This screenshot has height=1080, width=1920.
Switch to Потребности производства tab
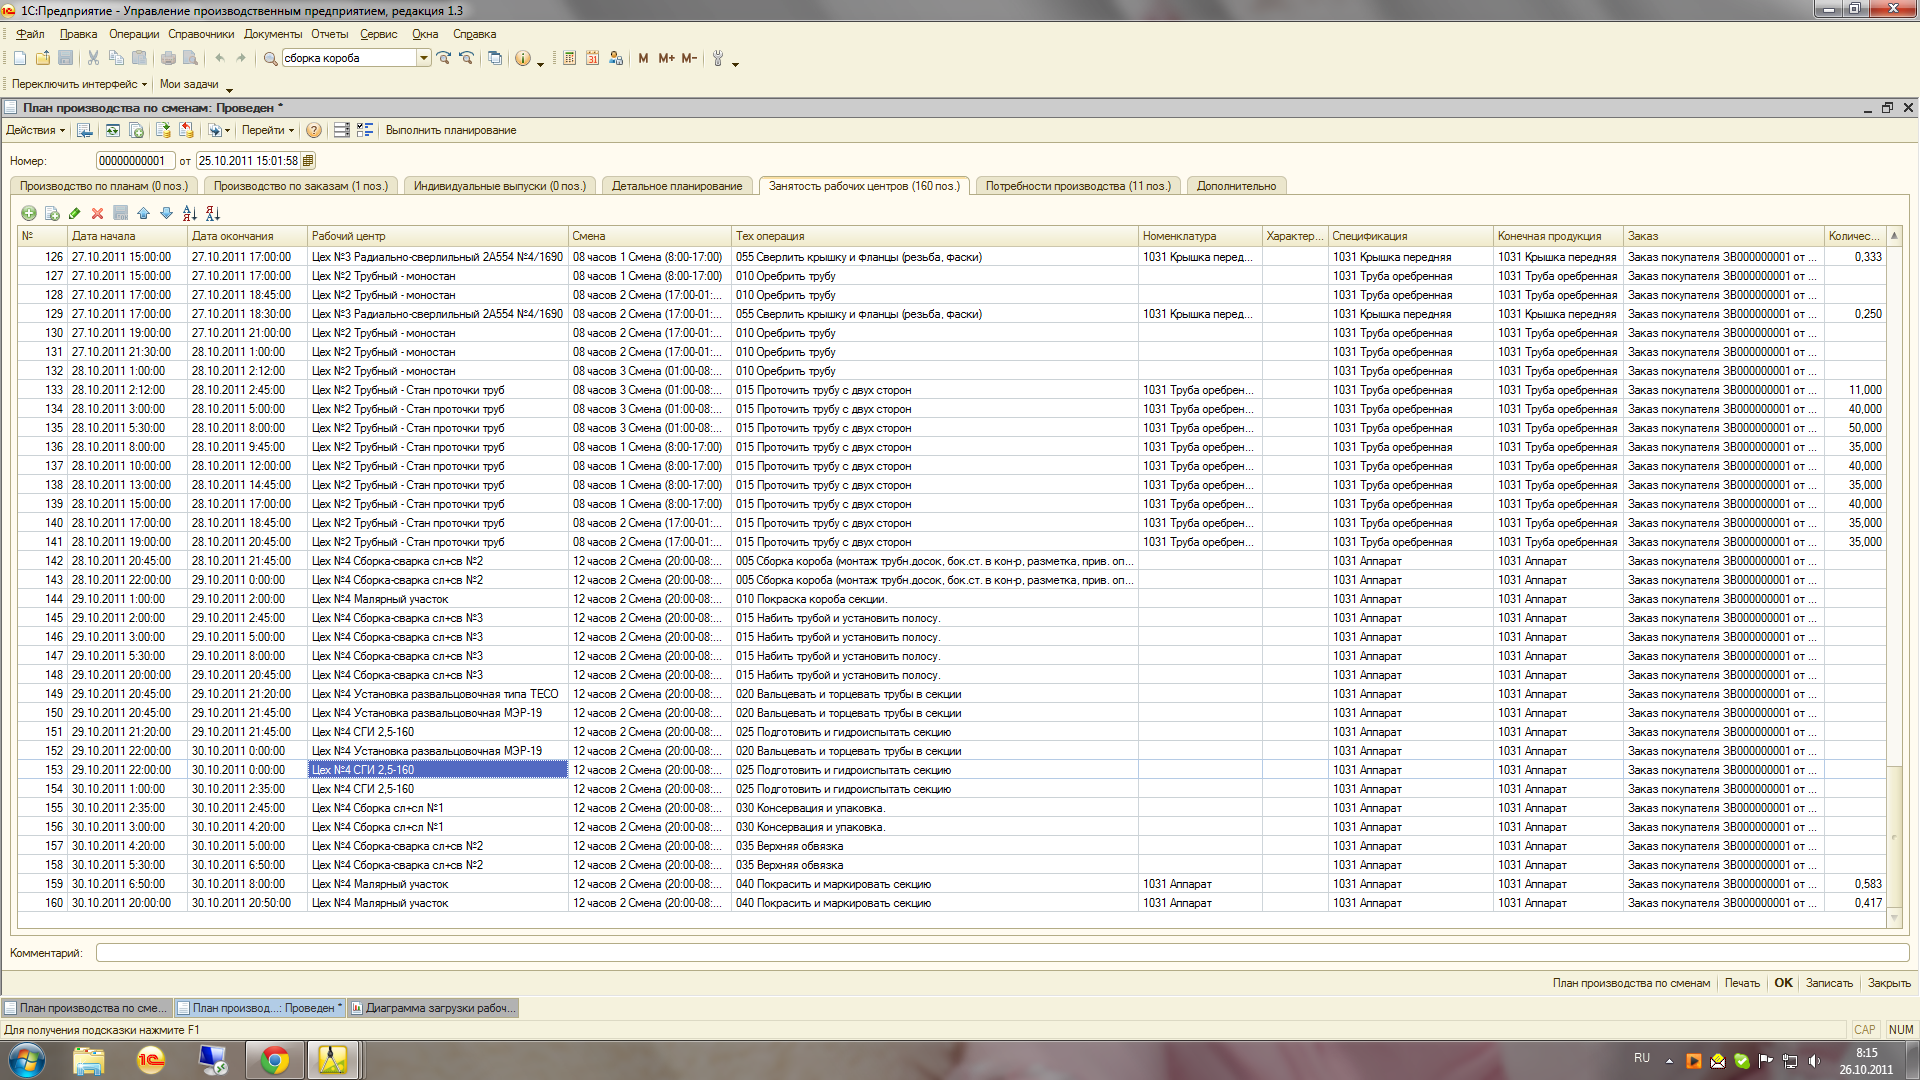1078,186
